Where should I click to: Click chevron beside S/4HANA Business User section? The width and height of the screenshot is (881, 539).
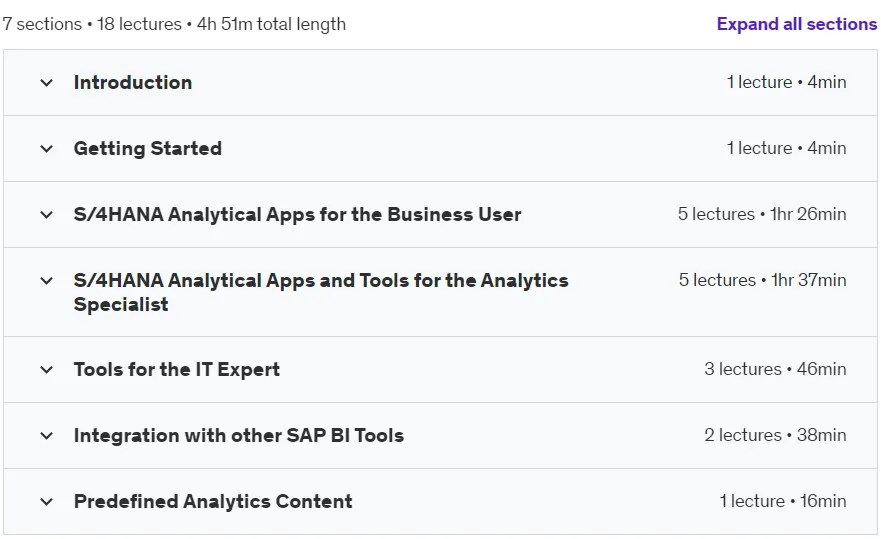47,215
